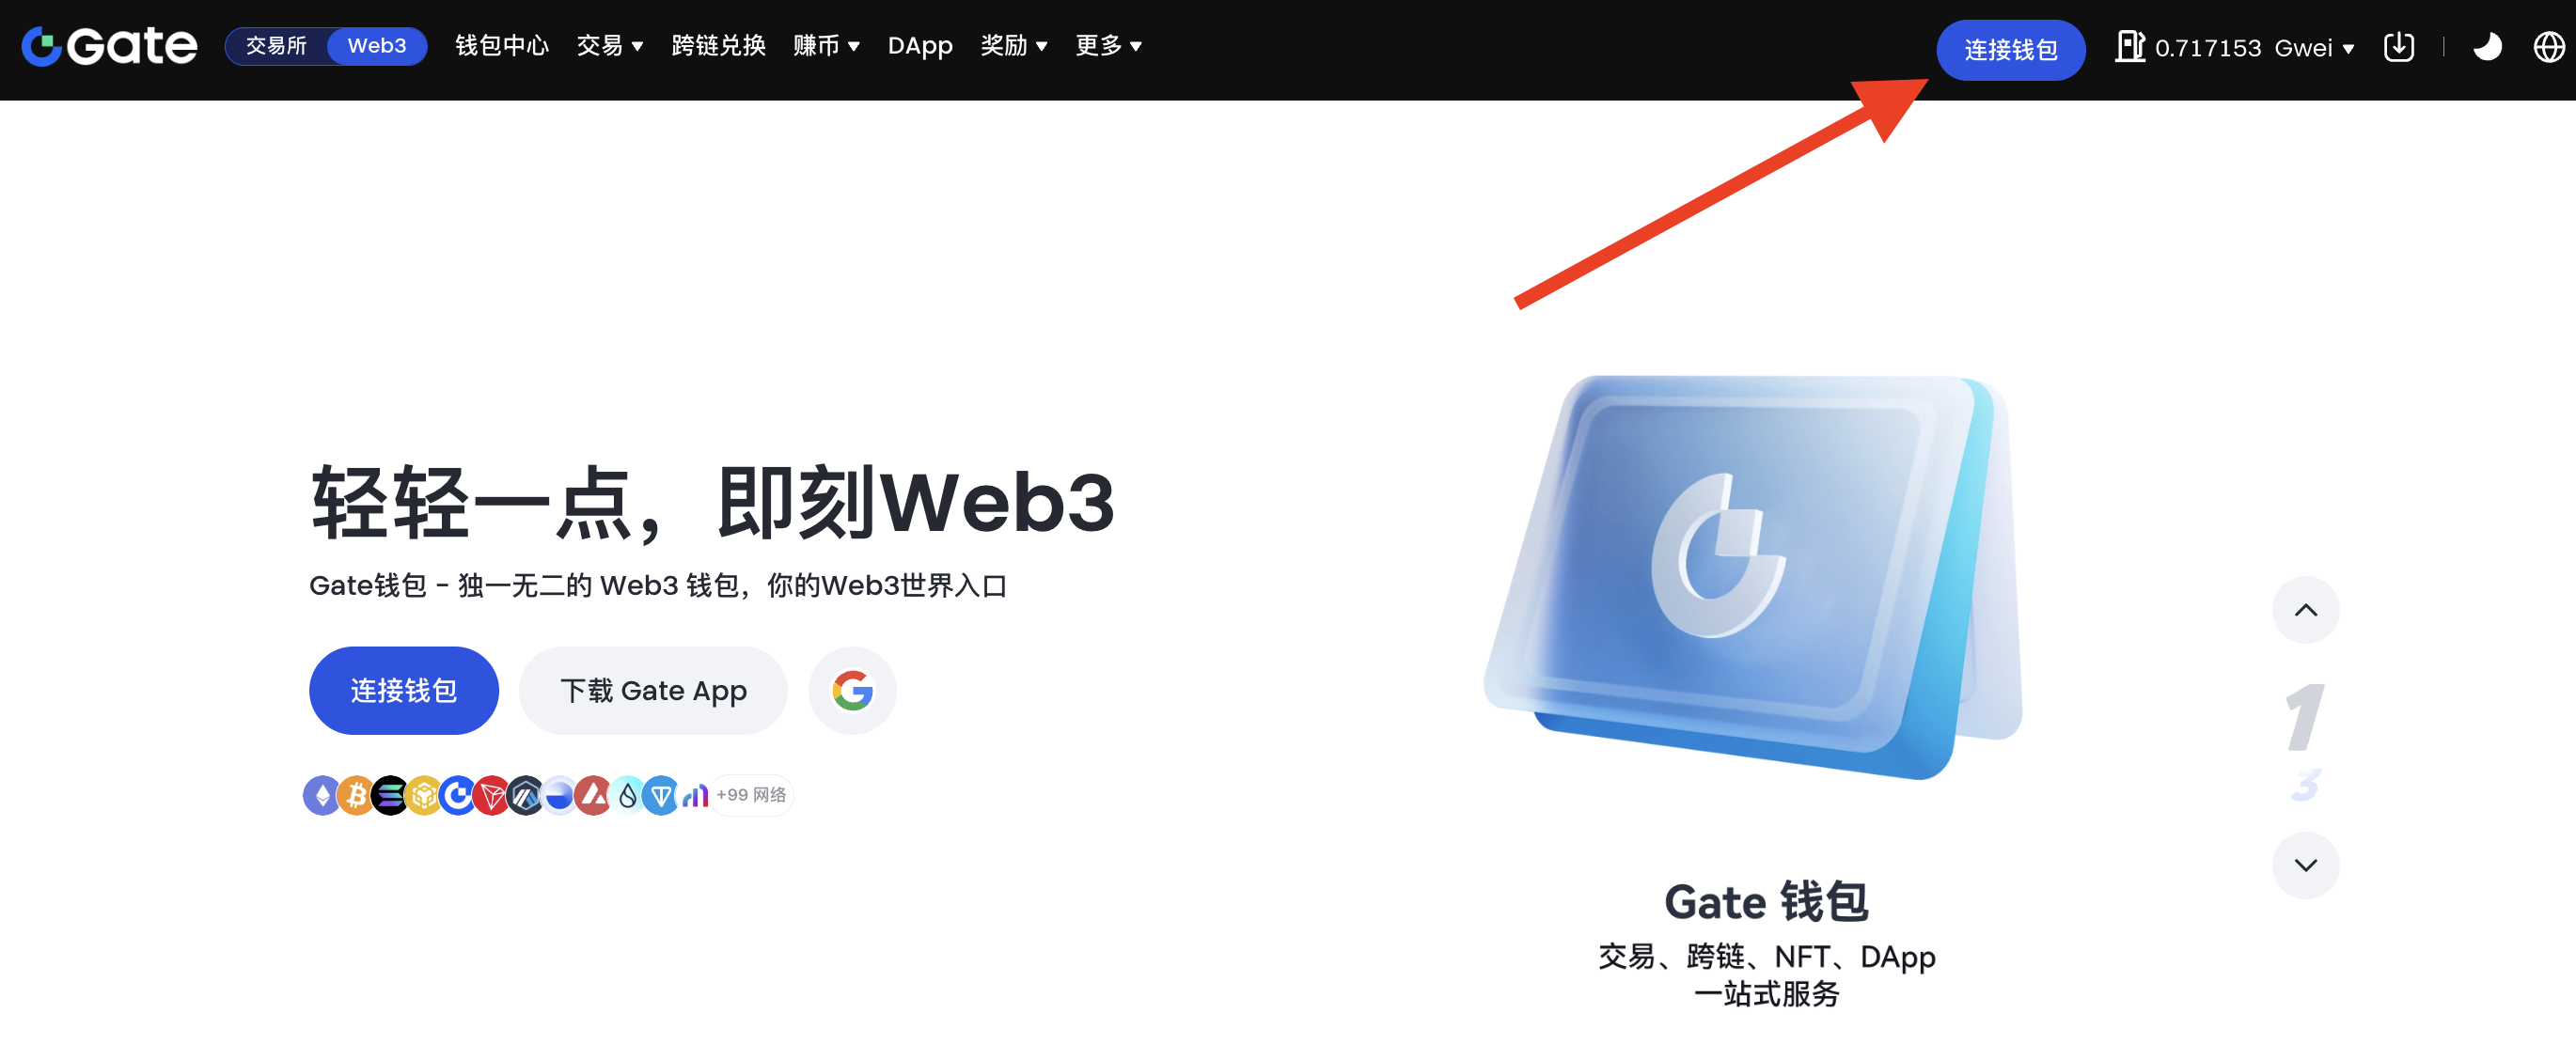Show the +99 网络 list
The height and width of the screenshot is (1060, 2576).
[x=751, y=796]
